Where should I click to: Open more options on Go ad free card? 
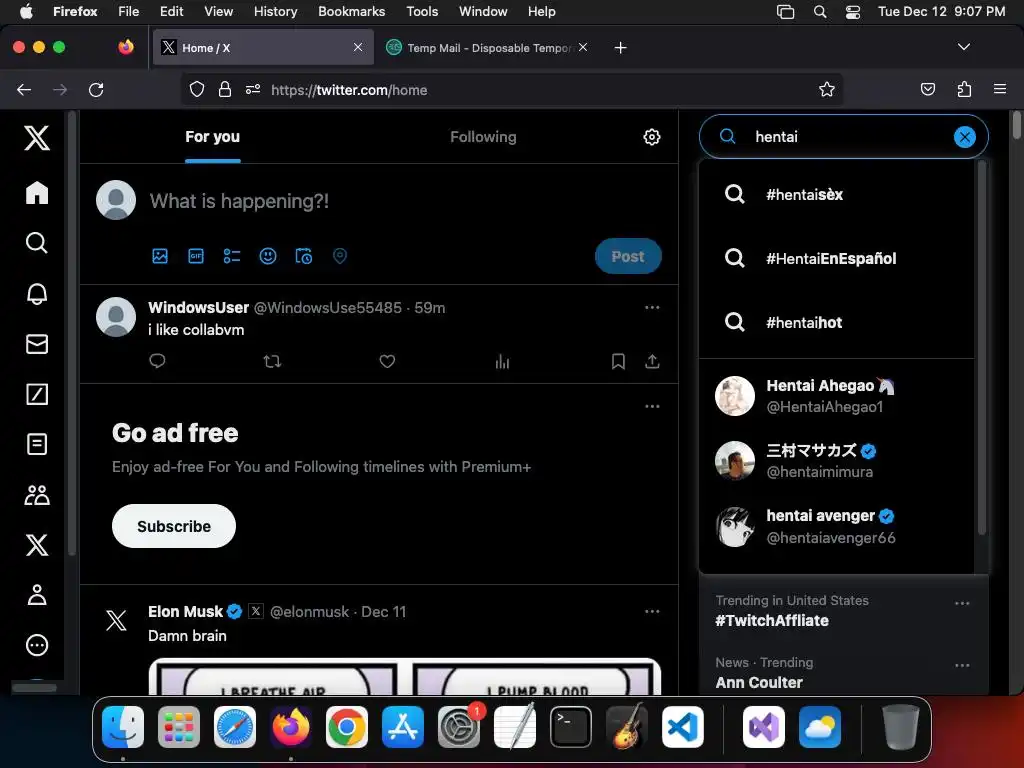coord(652,406)
